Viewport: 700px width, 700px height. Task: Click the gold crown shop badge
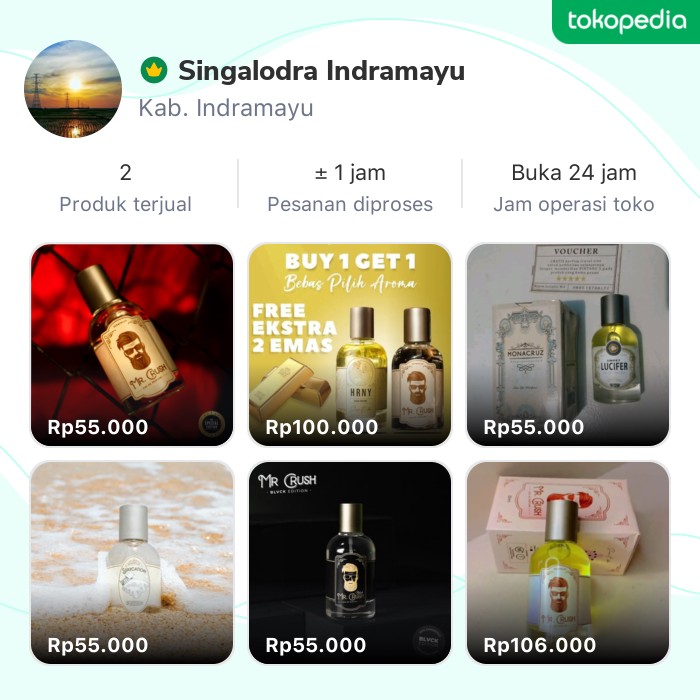(x=153, y=71)
